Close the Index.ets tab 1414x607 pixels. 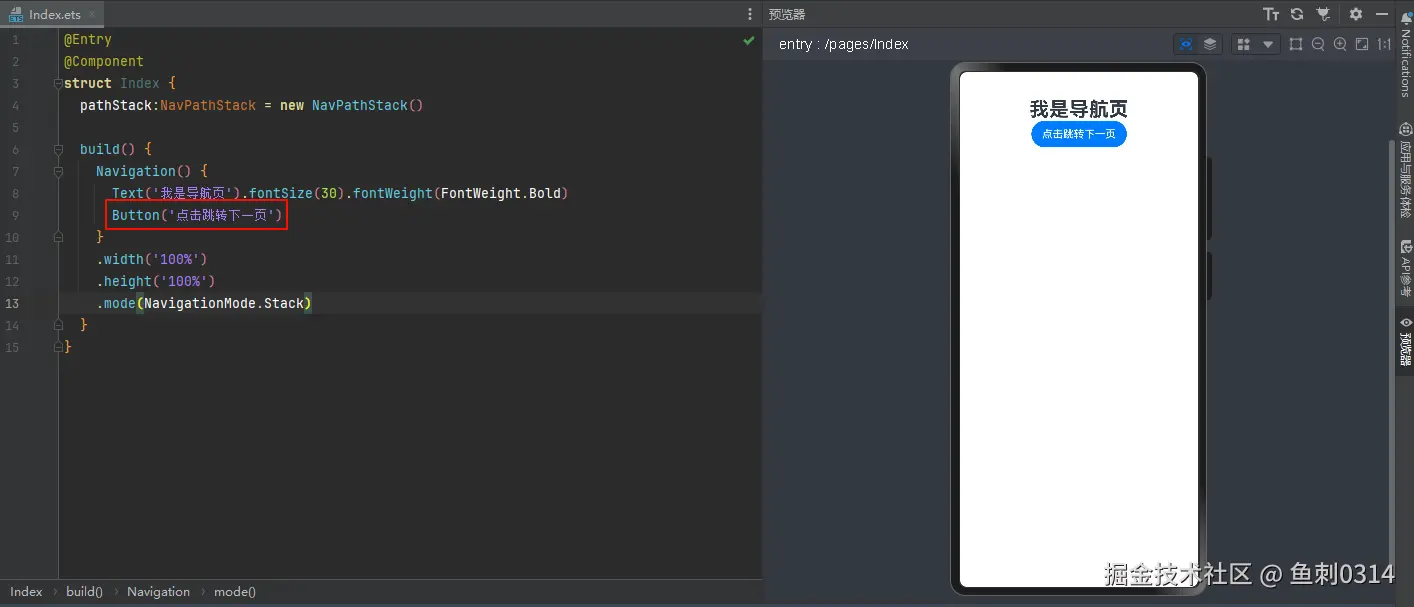pos(92,15)
